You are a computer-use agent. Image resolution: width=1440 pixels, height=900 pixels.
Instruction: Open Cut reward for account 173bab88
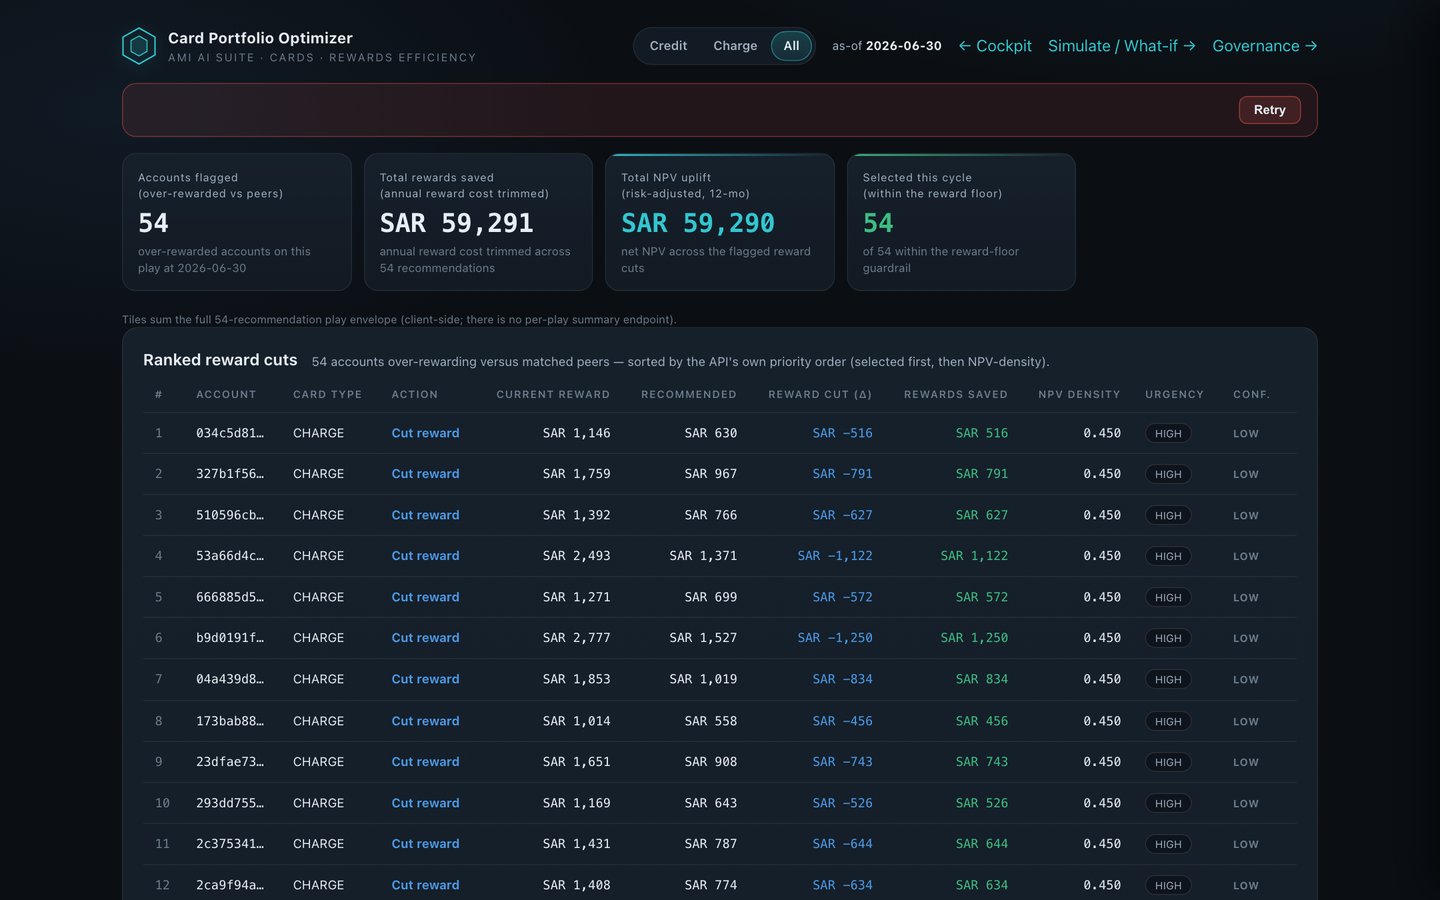click(425, 721)
